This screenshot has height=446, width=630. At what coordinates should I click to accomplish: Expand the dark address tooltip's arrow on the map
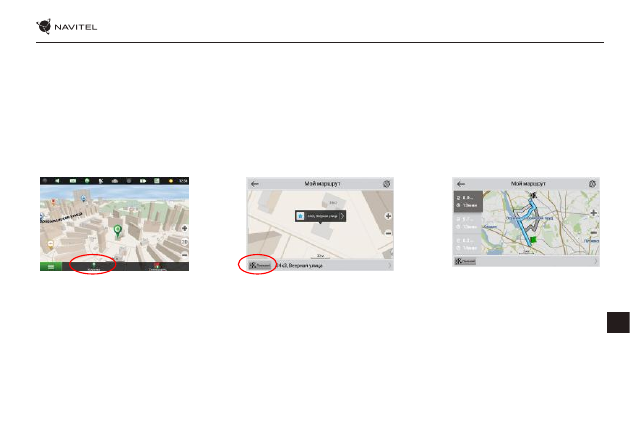(x=342, y=216)
